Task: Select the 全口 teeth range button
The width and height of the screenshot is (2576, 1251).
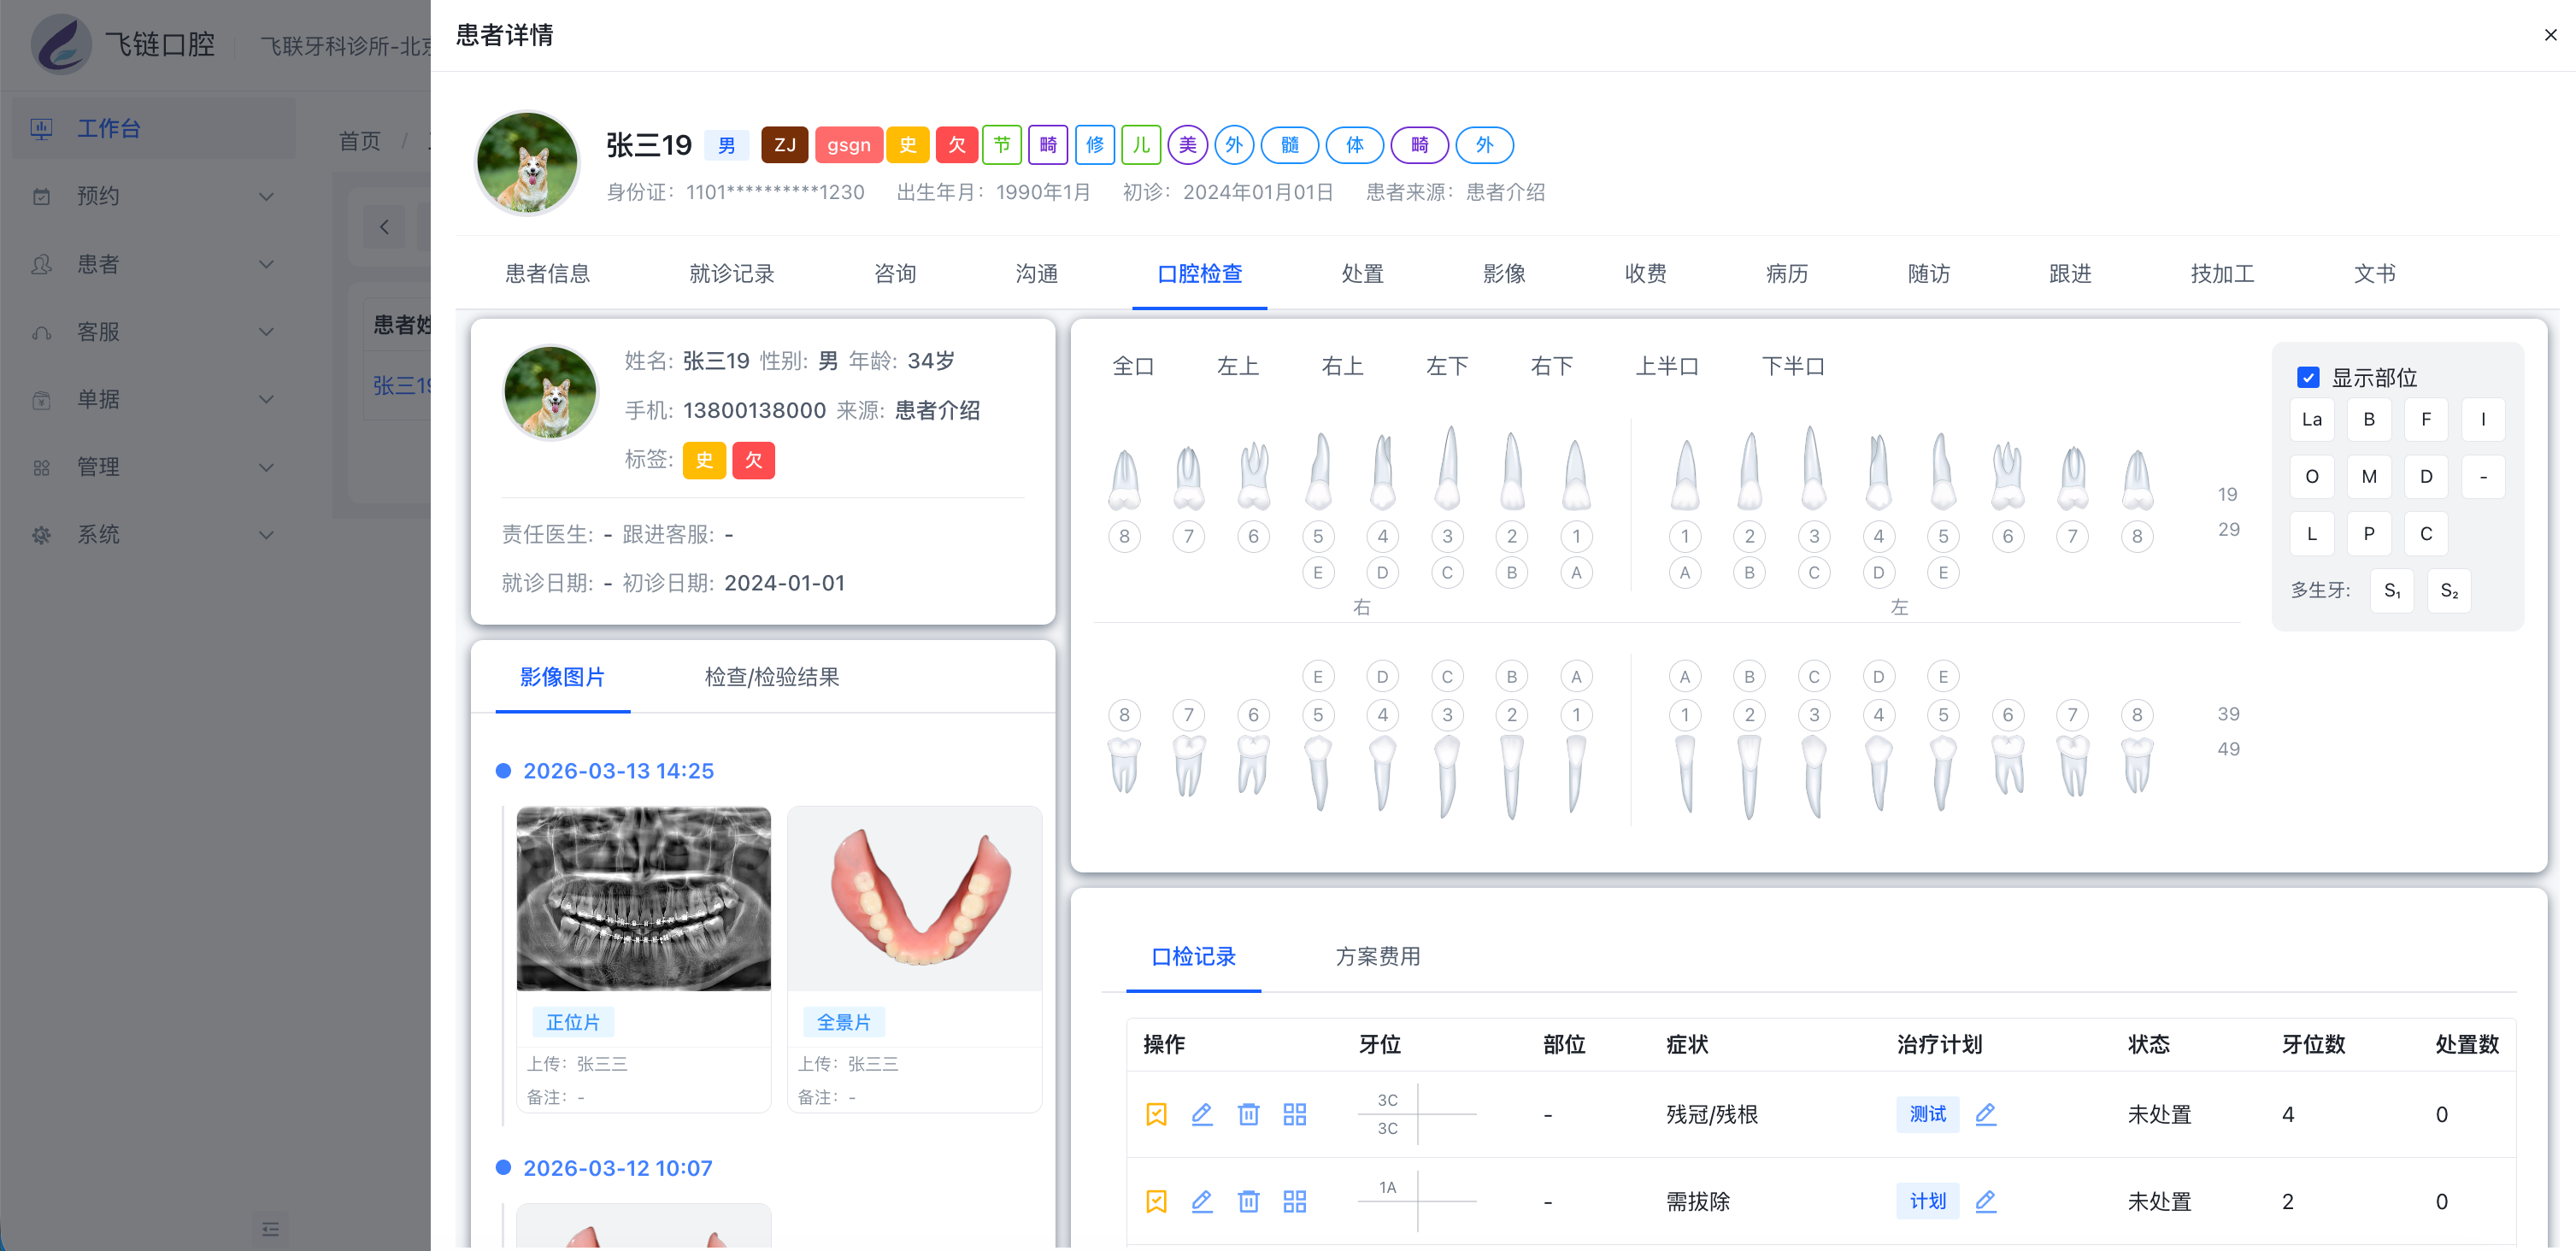Action: (x=1134, y=367)
